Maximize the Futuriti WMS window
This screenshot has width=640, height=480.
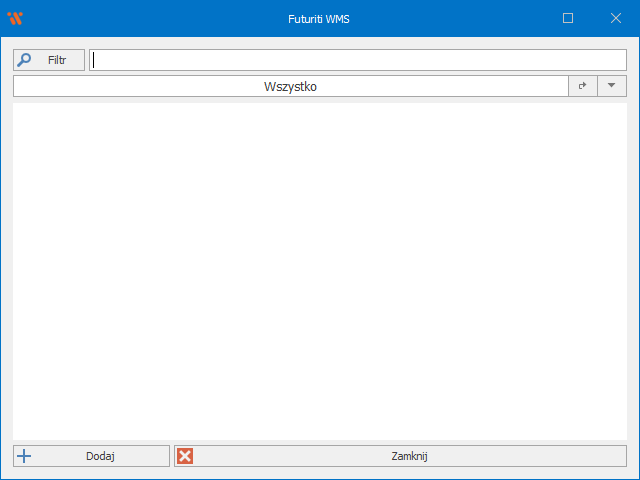pyautogui.click(x=568, y=18)
